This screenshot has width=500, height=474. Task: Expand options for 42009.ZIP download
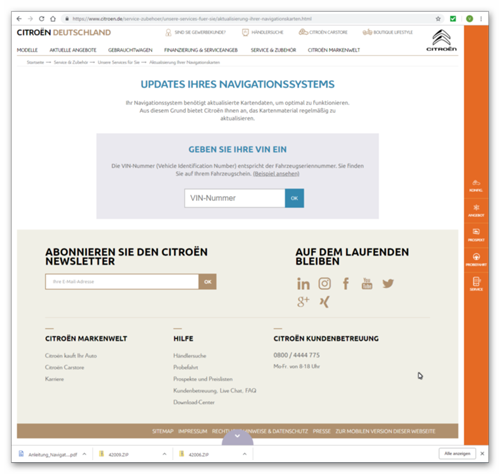pyautogui.click(x=164, y=454)
